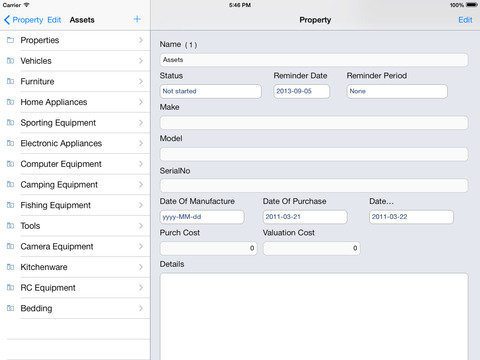This screenshot has height=360, width=480.
Task: Tap Edit in left panel header
Action: click(x=54, y=20)
